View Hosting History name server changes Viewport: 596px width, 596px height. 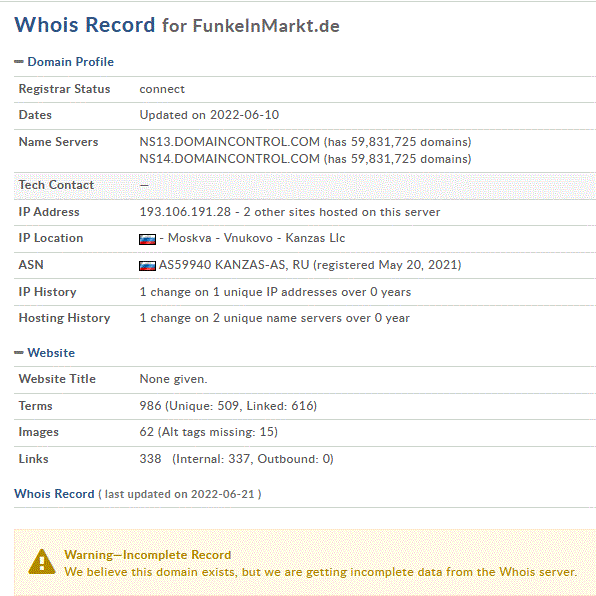(274, 318)
